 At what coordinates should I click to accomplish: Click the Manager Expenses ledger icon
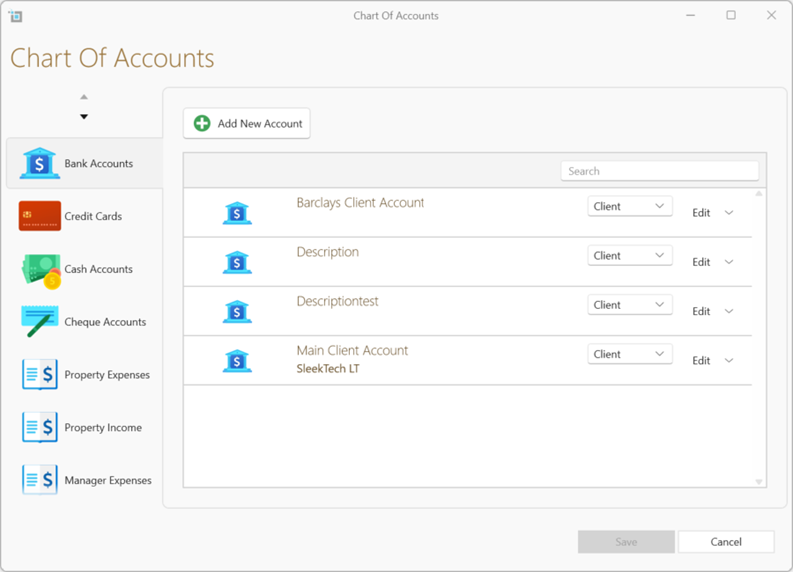click(x=40, y=480)
